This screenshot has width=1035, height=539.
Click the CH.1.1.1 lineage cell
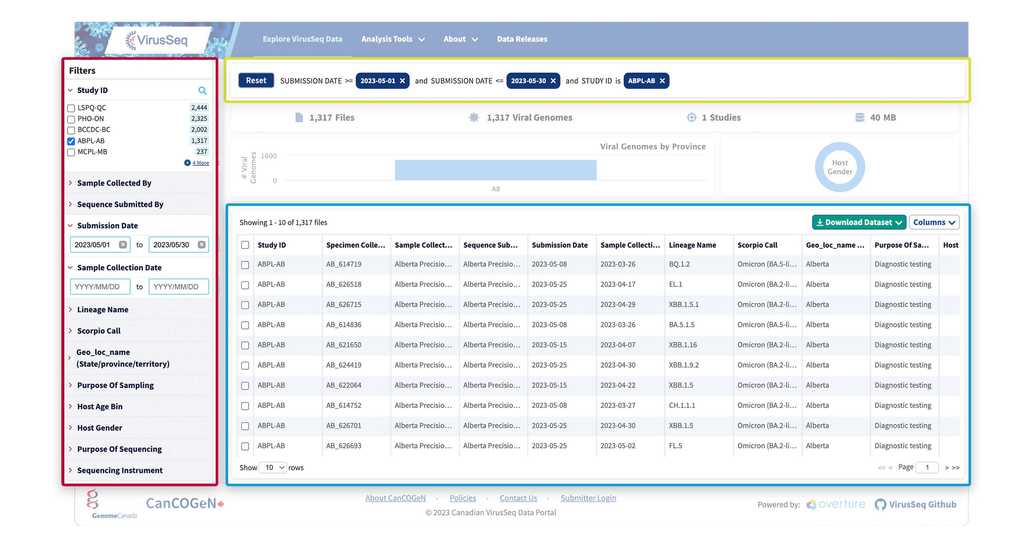point(681,406)
